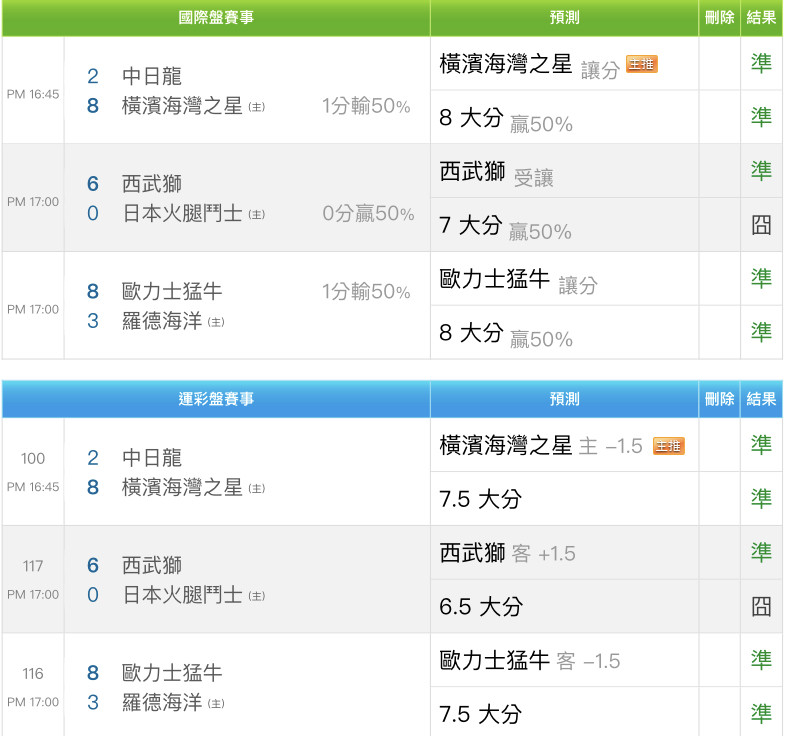Viewport: 785px width, 736px height.
Task: Click the 結果 header in green table
Action: (761, 18)
